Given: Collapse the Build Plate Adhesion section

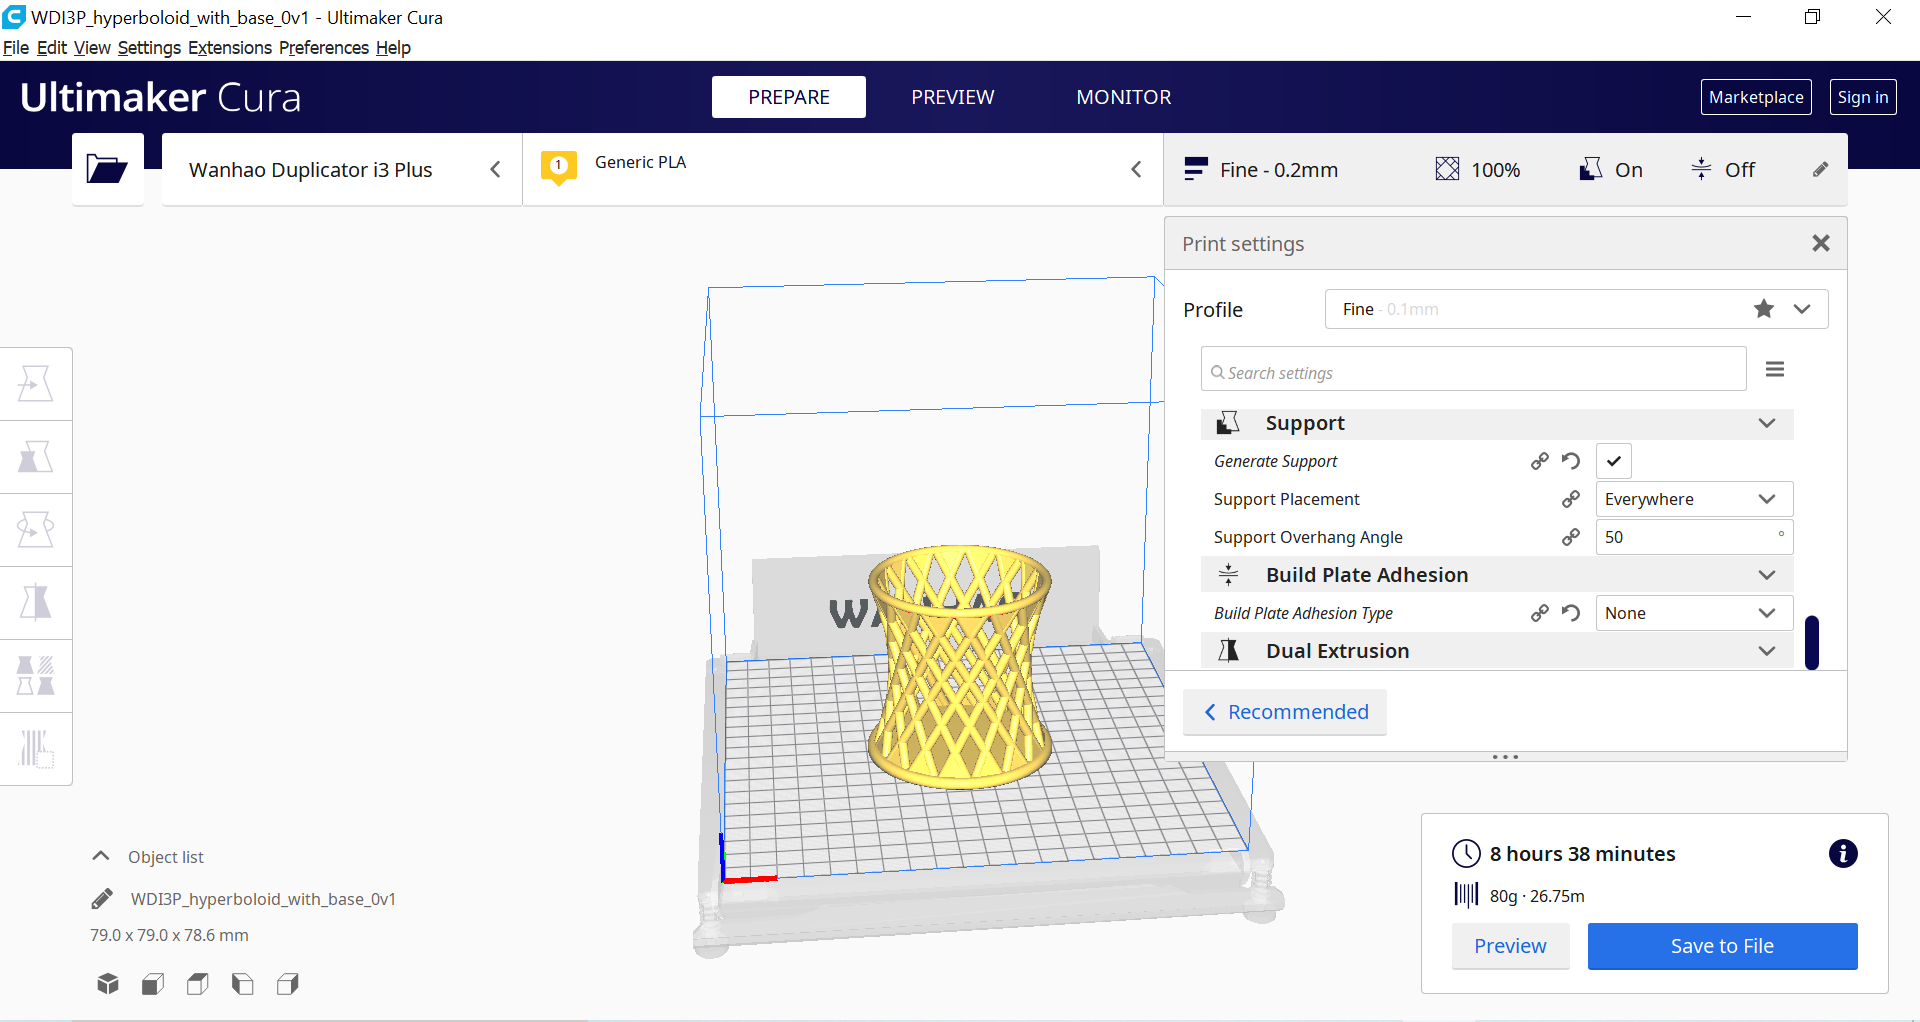Looking at the screenshot, I should coord(1497,575).
